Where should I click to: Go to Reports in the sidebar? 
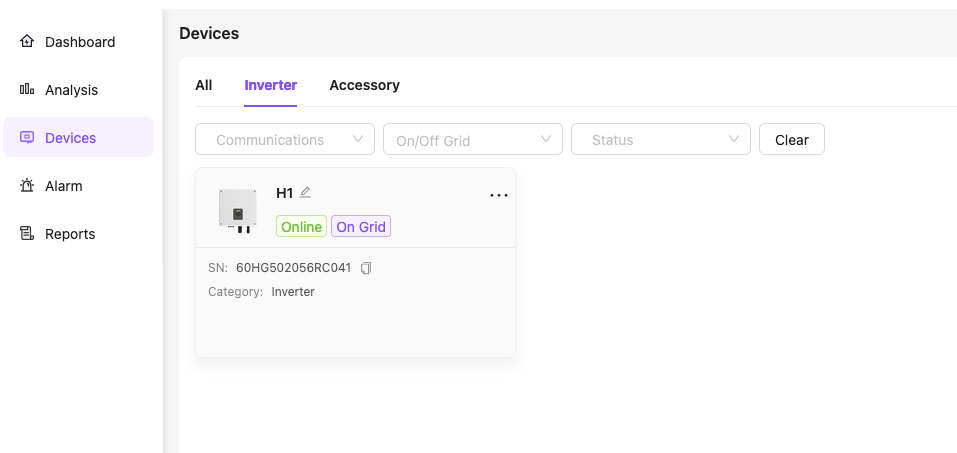pyautogui.click(x=70, y=234)
